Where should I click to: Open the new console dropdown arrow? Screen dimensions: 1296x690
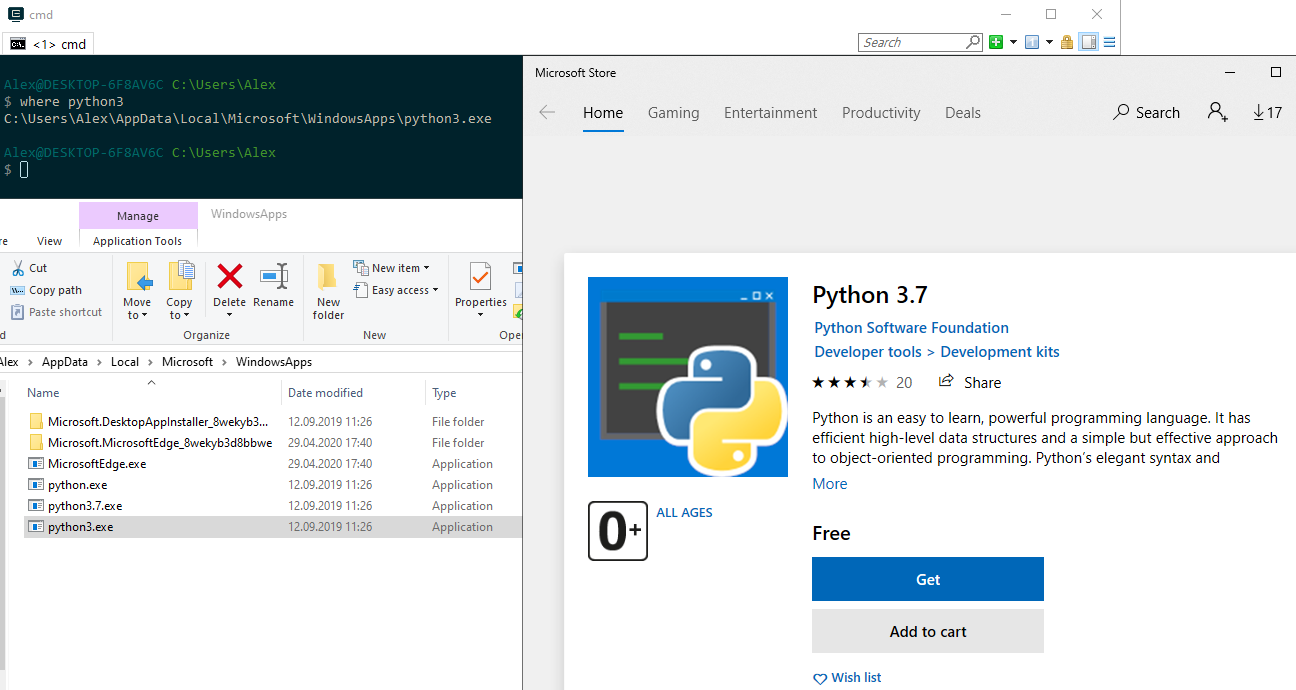[x=1013, y=42]
